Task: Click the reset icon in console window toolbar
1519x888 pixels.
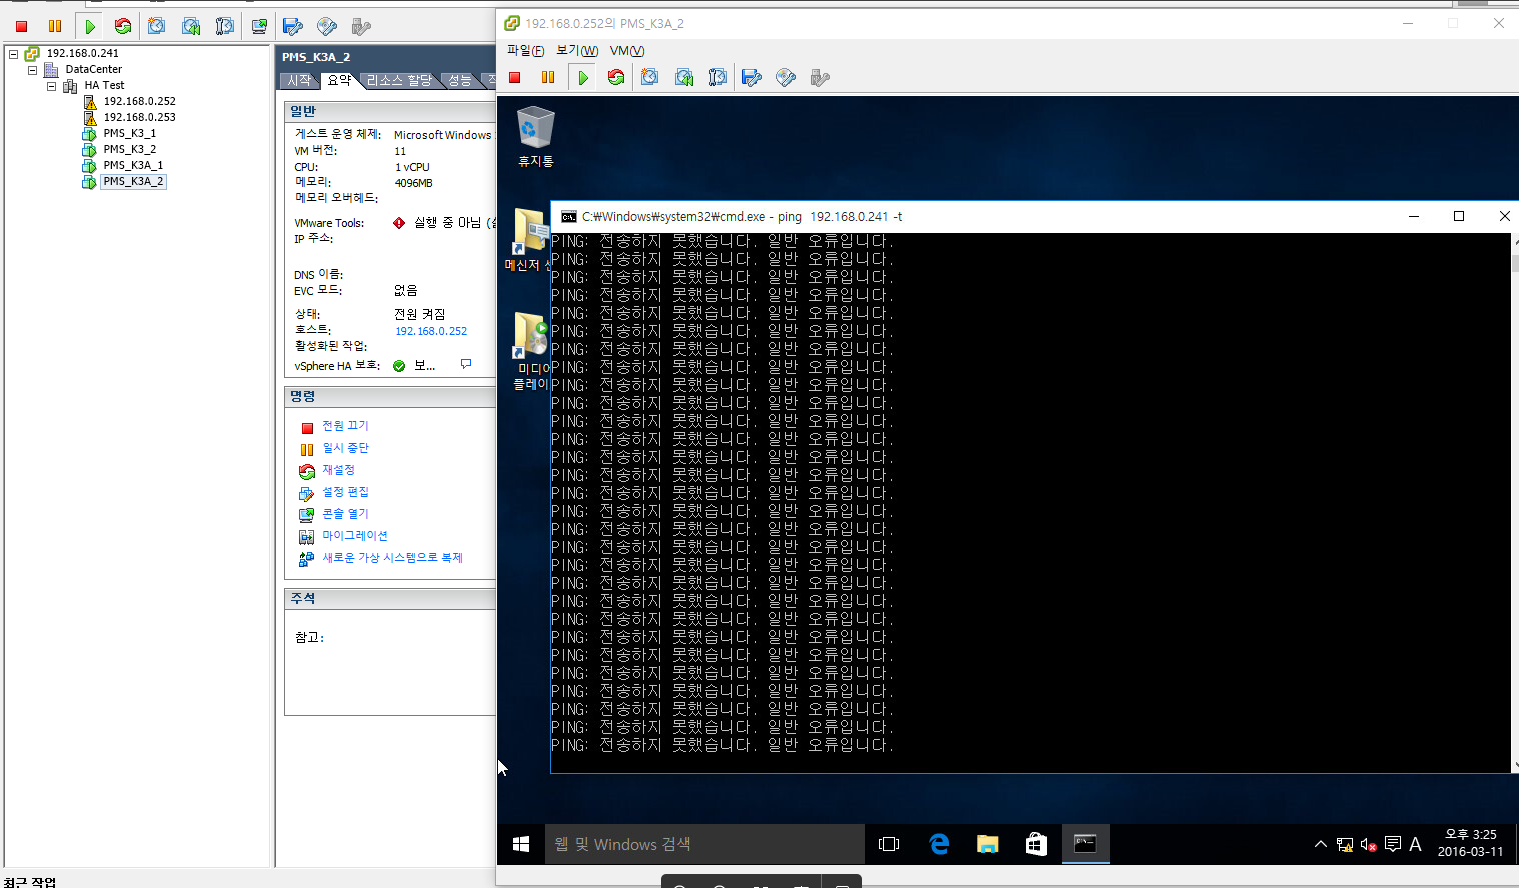Action: click(616, 78)
